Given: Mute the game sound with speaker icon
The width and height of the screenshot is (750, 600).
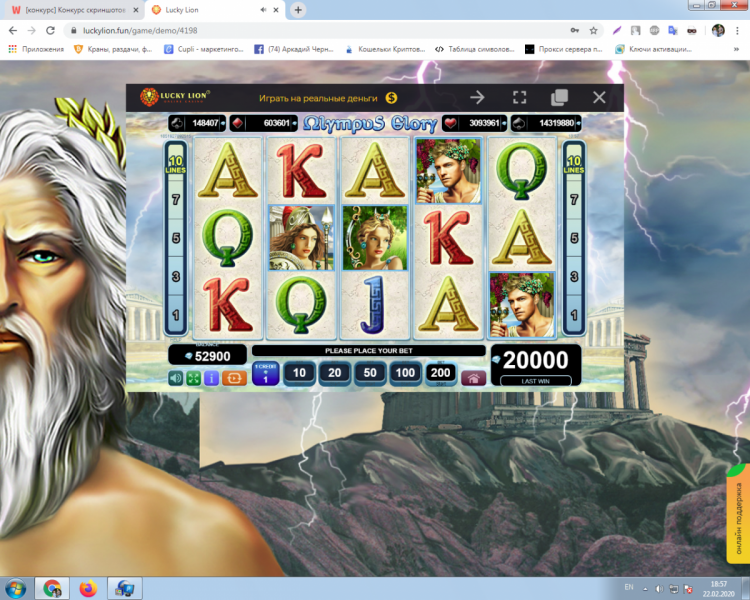Looking at the screenshot, I should point(176,378).
